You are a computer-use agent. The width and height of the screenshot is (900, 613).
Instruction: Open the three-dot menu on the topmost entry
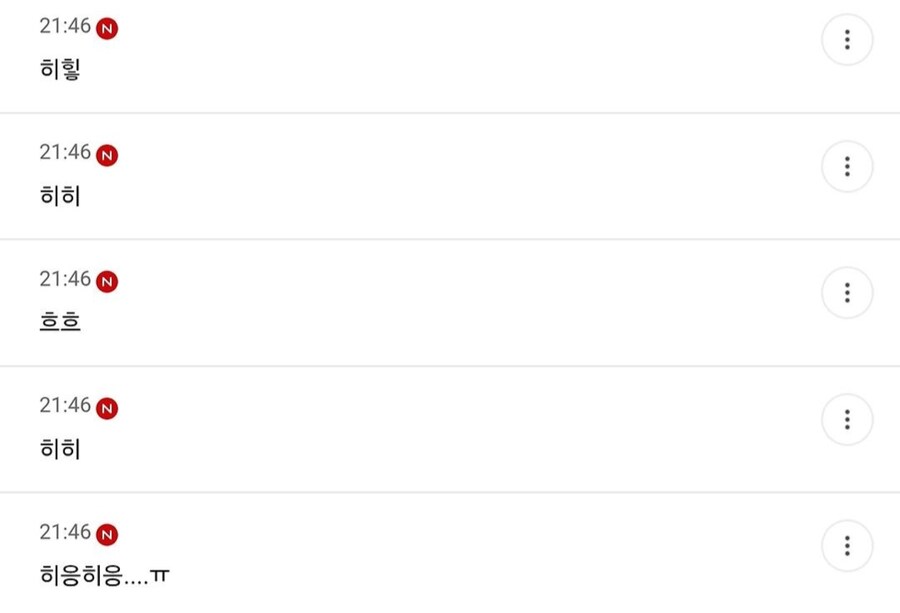click(x=847, y=40)
